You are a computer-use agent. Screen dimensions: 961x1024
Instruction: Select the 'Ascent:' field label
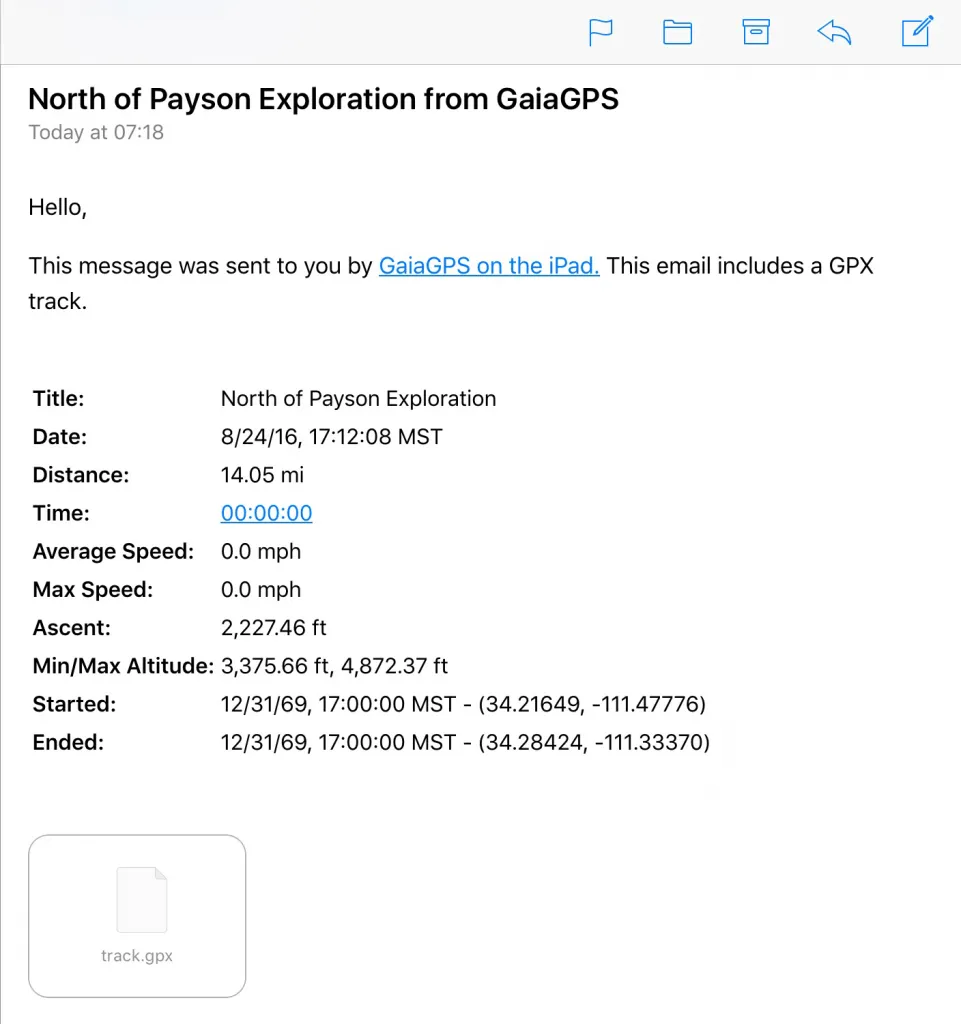coord(72,628)
